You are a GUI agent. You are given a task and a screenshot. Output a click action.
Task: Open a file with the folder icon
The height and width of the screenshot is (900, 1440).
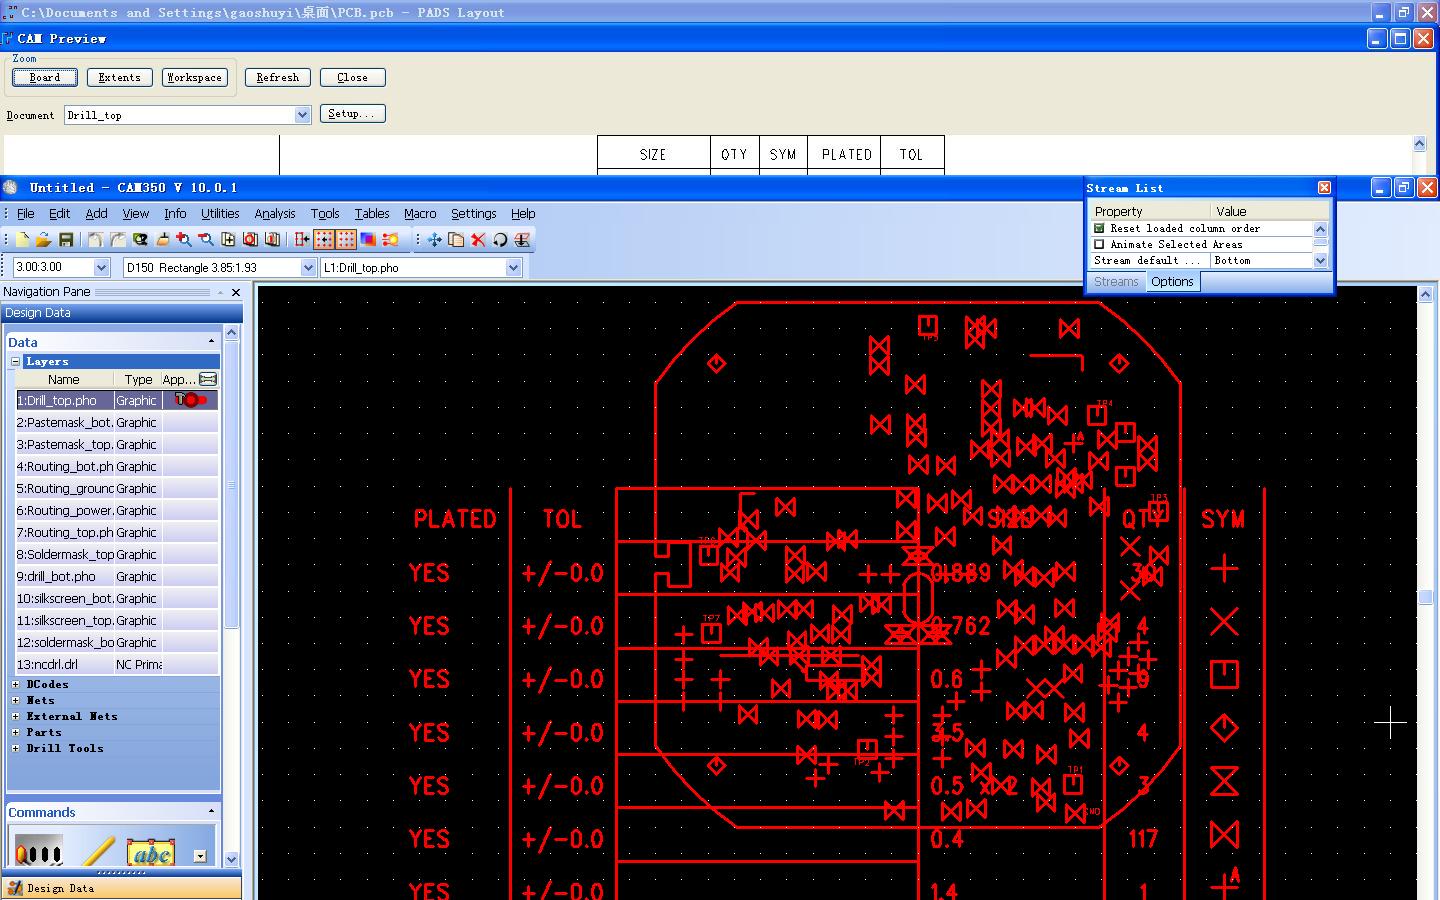pos(44,240)
